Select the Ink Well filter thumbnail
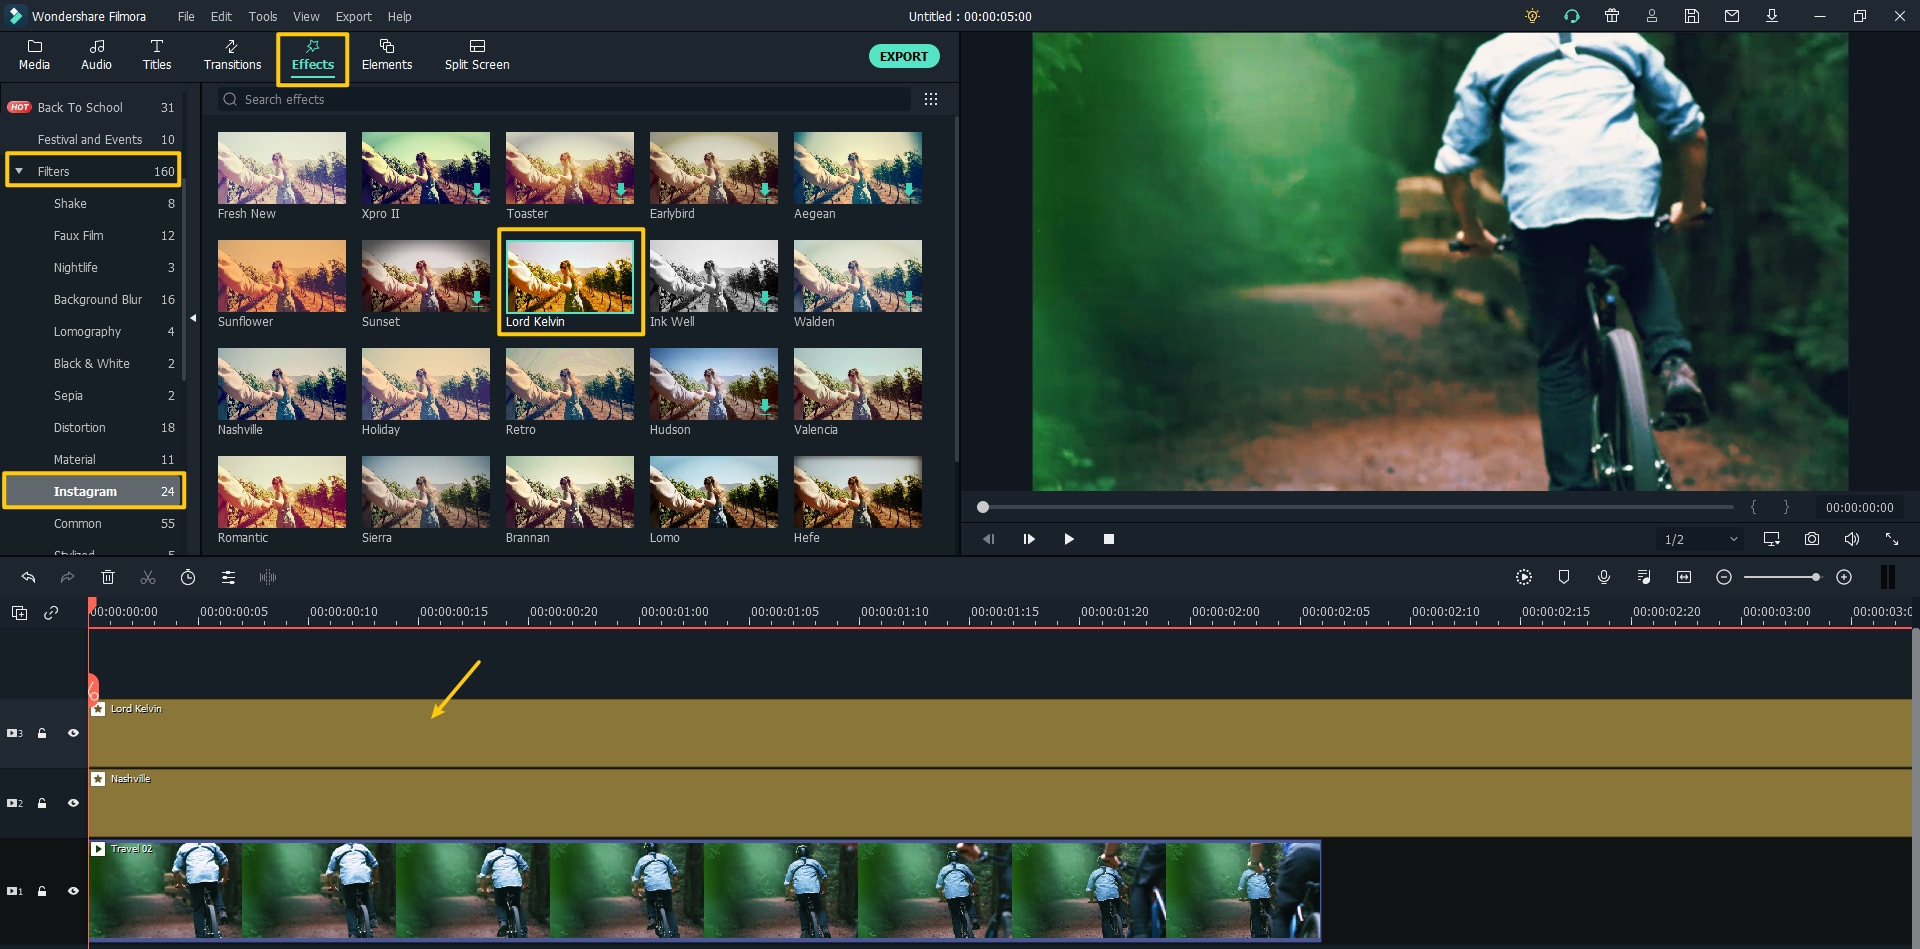Screen dimensions: 1920x949 point(714,277)
